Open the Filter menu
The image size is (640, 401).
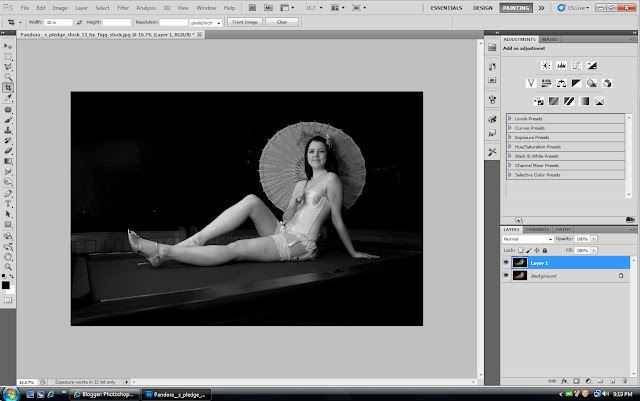(122, 7)
